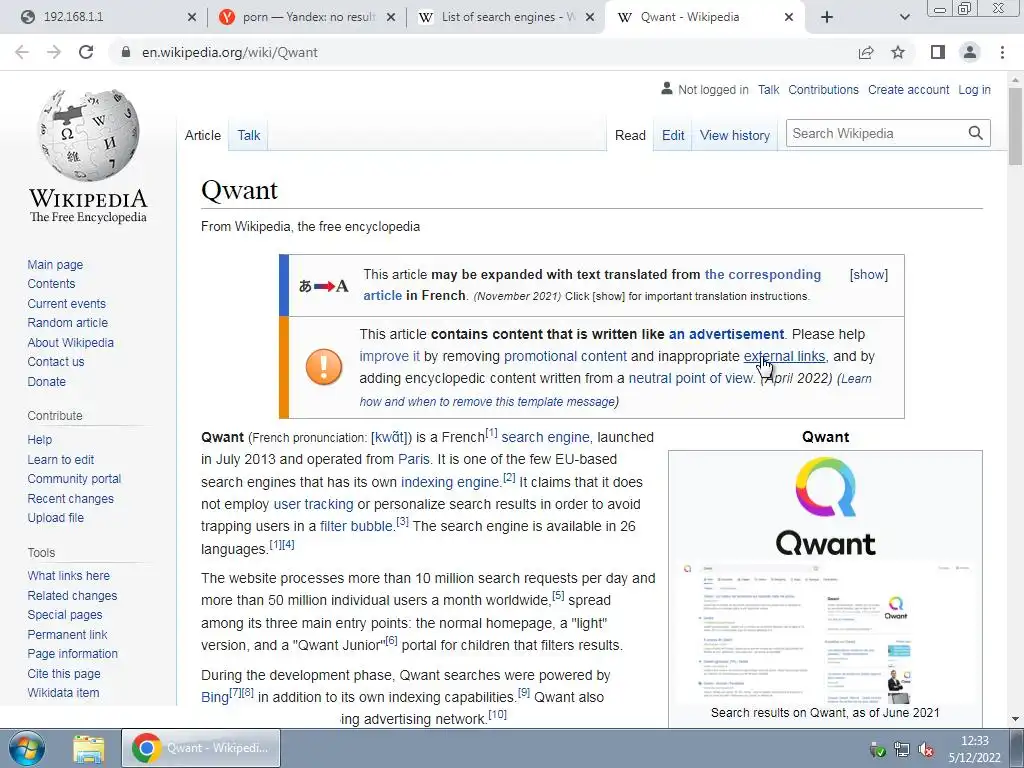The image size is (1024, 768).
Task: Open the Qwant search results screenshot thumbnail
Action: pyautogui.click(x=825, y=633)
